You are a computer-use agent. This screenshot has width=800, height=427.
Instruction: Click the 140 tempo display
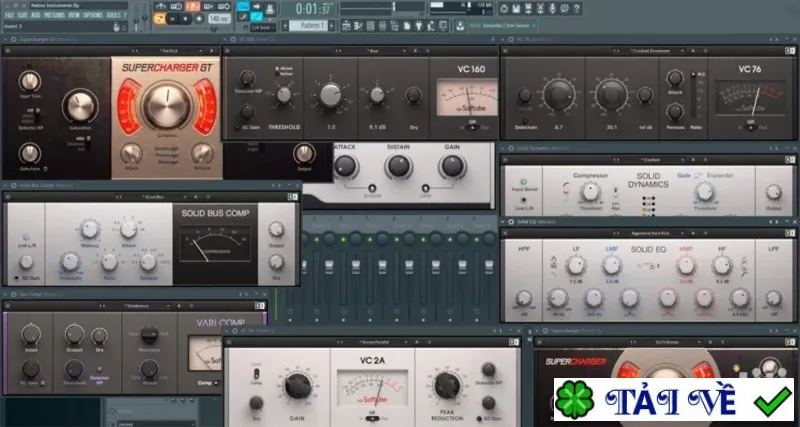219,18
